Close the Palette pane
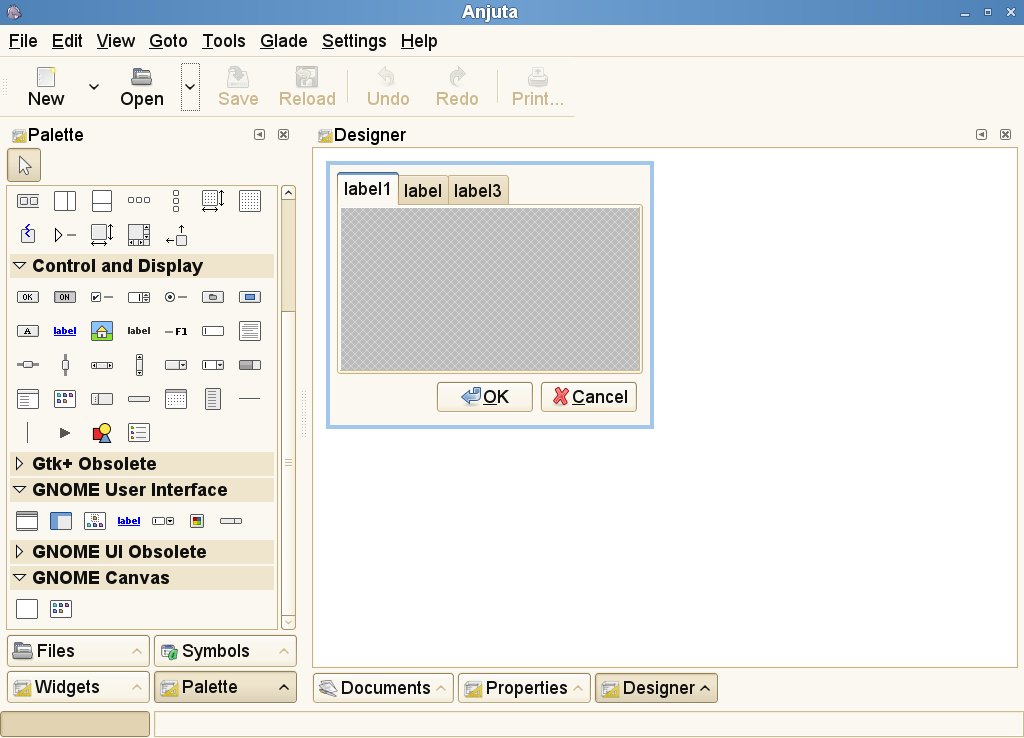1024x738 pixels. pos(283,135)
